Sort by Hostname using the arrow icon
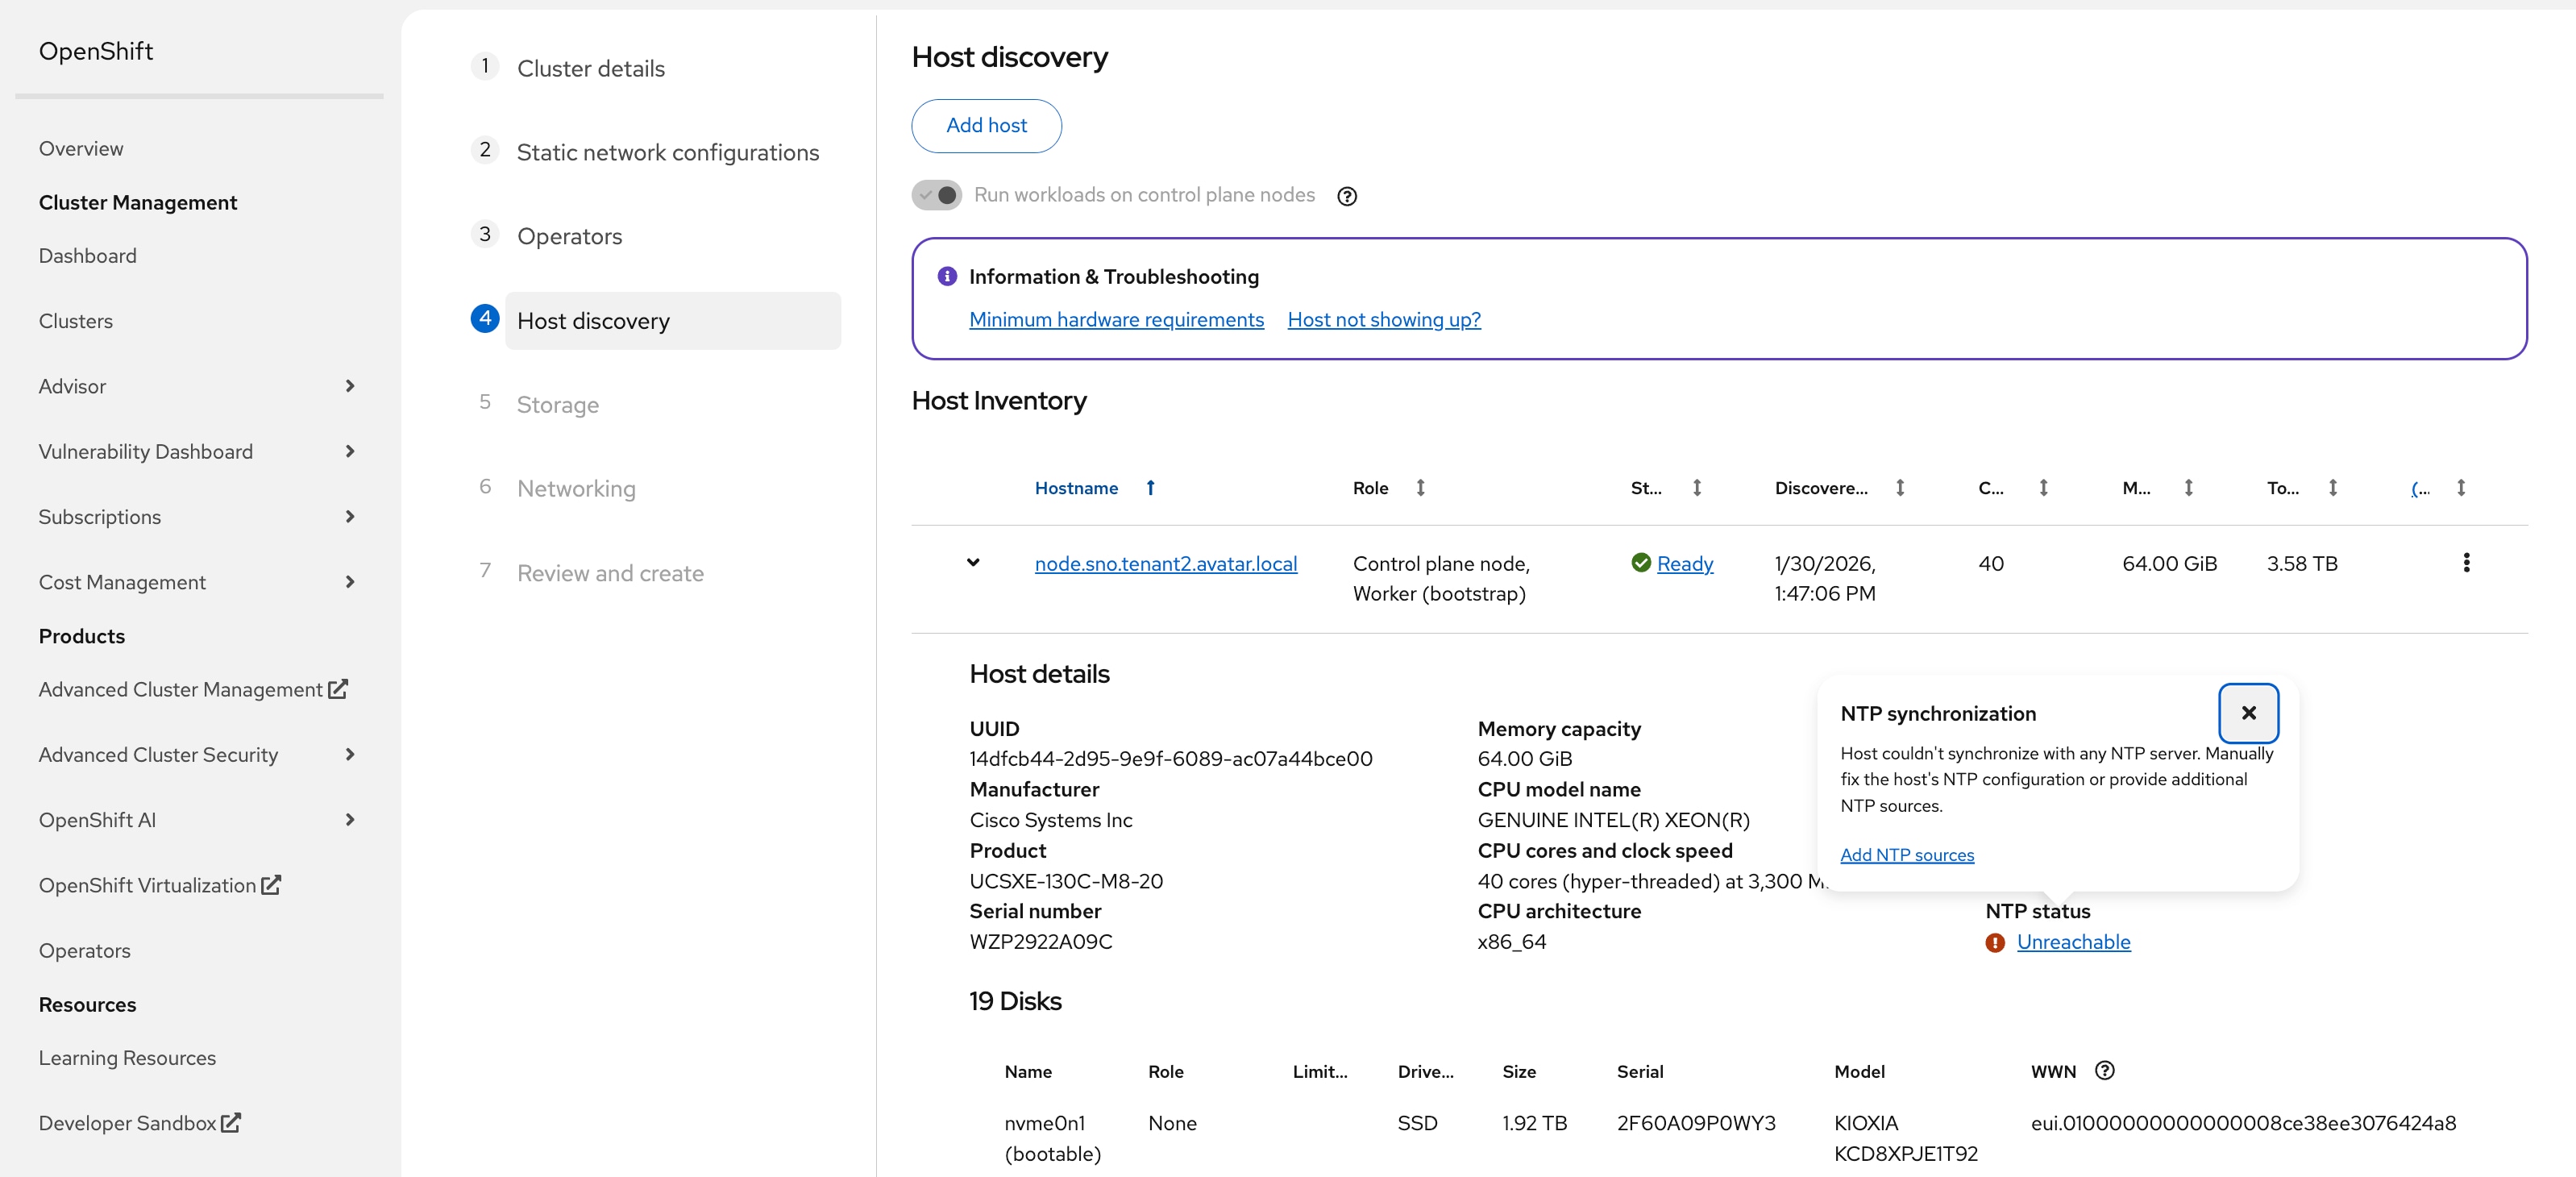 pyautogui.click(x=1150, y=488)
